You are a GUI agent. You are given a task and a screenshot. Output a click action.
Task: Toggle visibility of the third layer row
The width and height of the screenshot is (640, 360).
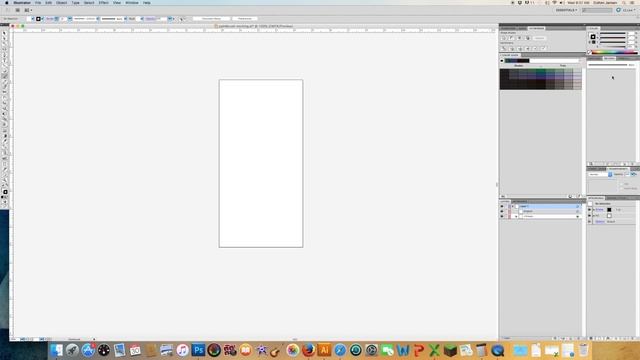[x=502, y=216]
